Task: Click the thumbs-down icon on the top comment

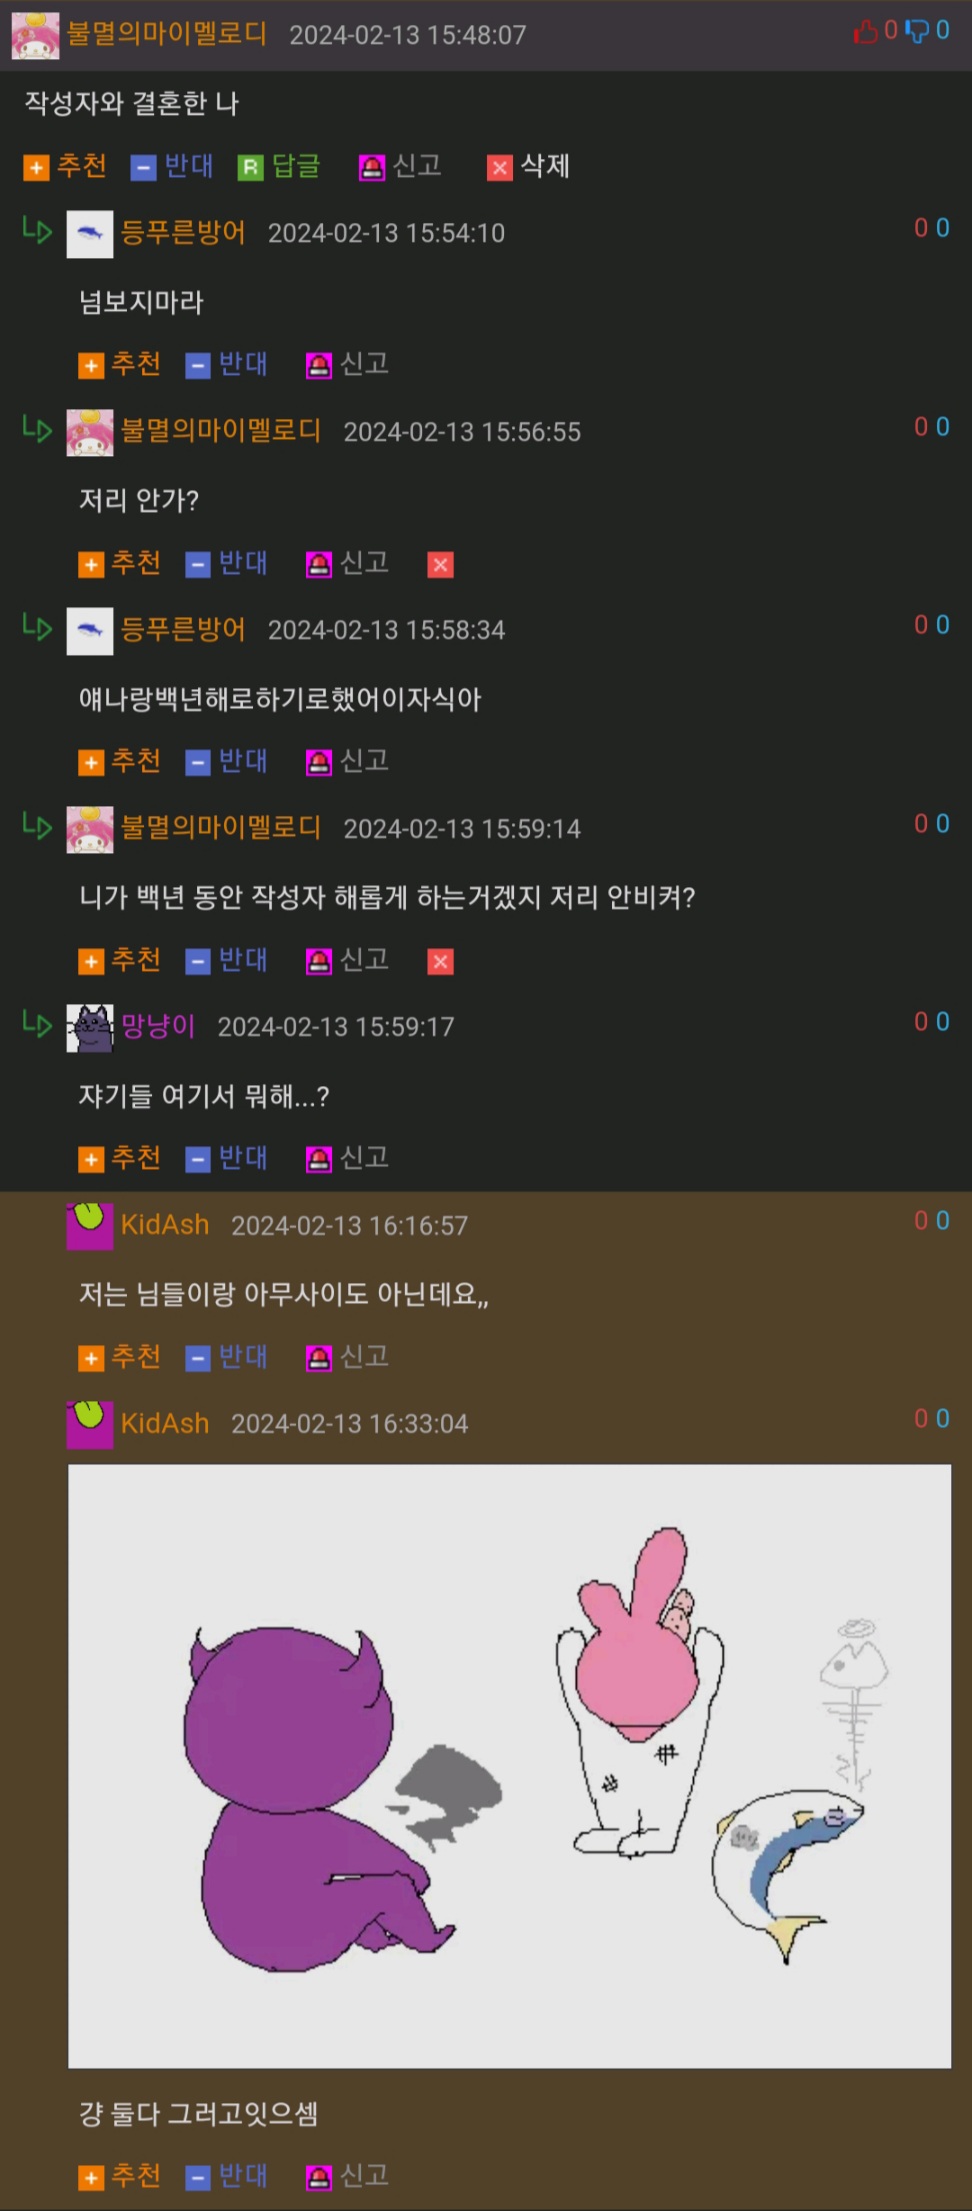Action: 916,32
